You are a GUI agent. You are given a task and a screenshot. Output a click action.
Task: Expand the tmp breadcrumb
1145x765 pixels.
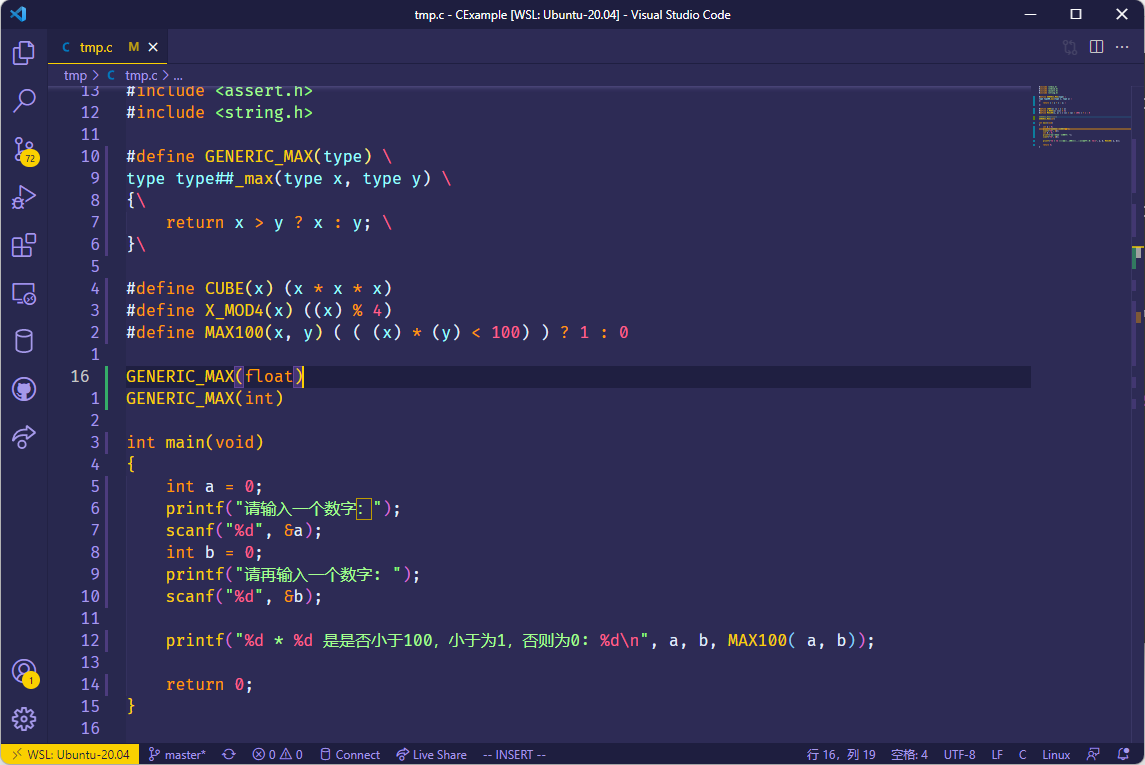click(74, 74)
